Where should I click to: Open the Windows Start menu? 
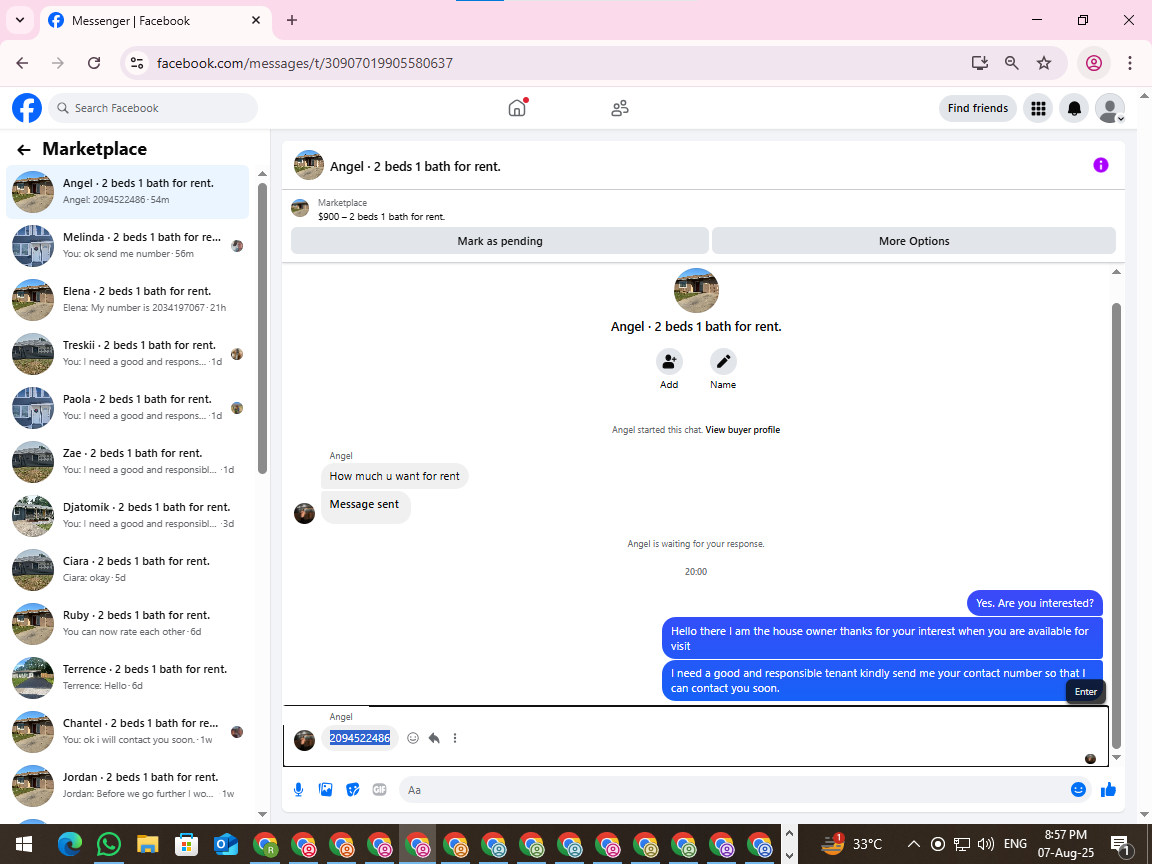click(24, 845)
